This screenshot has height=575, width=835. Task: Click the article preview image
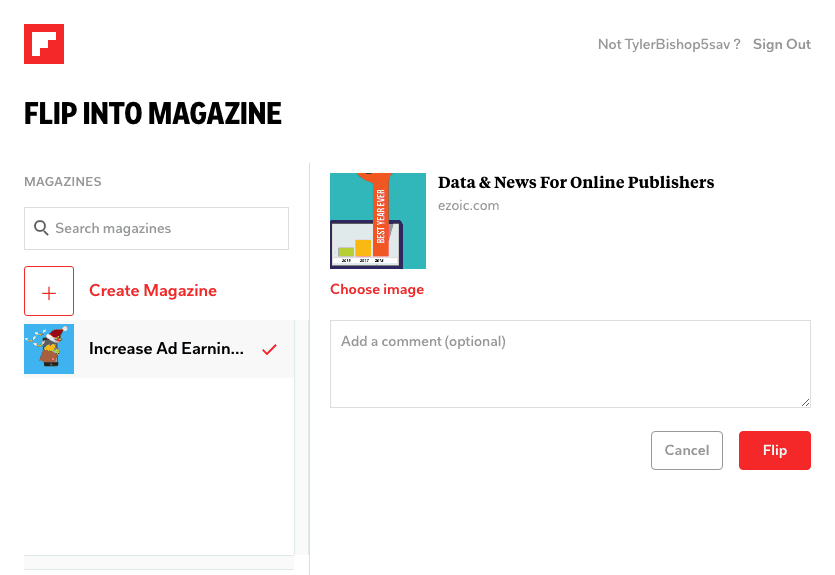[378, 221]
